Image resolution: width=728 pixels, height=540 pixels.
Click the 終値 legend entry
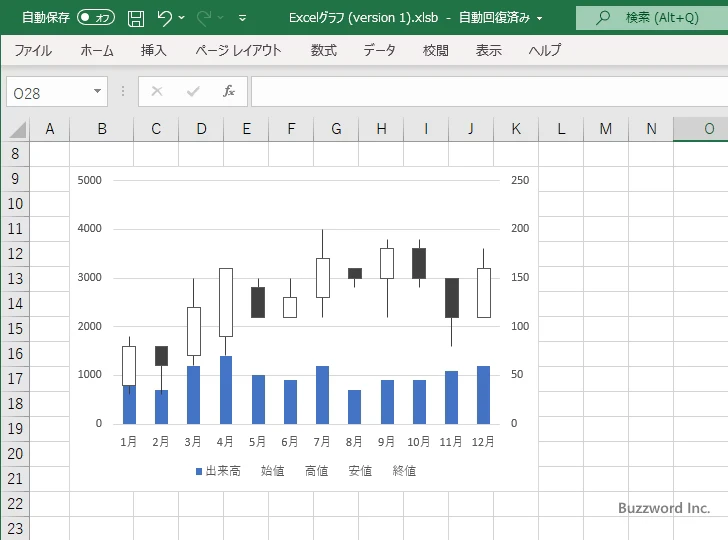[404, 471]
